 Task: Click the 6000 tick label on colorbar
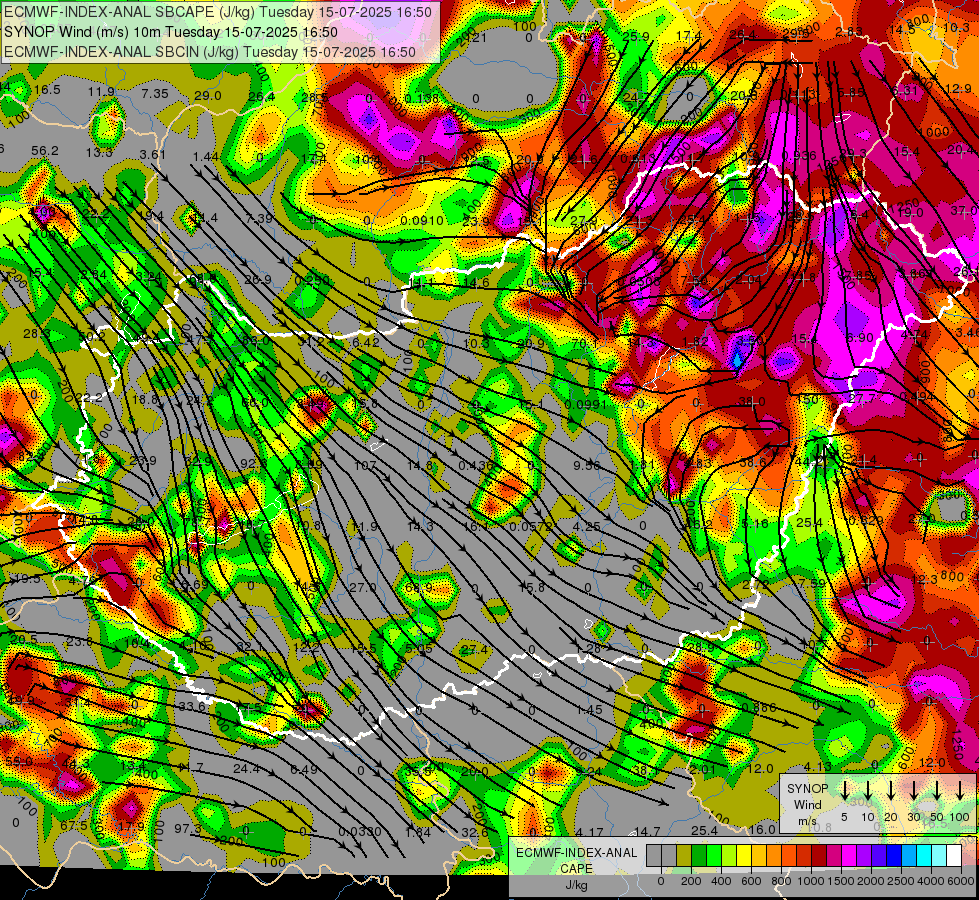coord(961,881)
